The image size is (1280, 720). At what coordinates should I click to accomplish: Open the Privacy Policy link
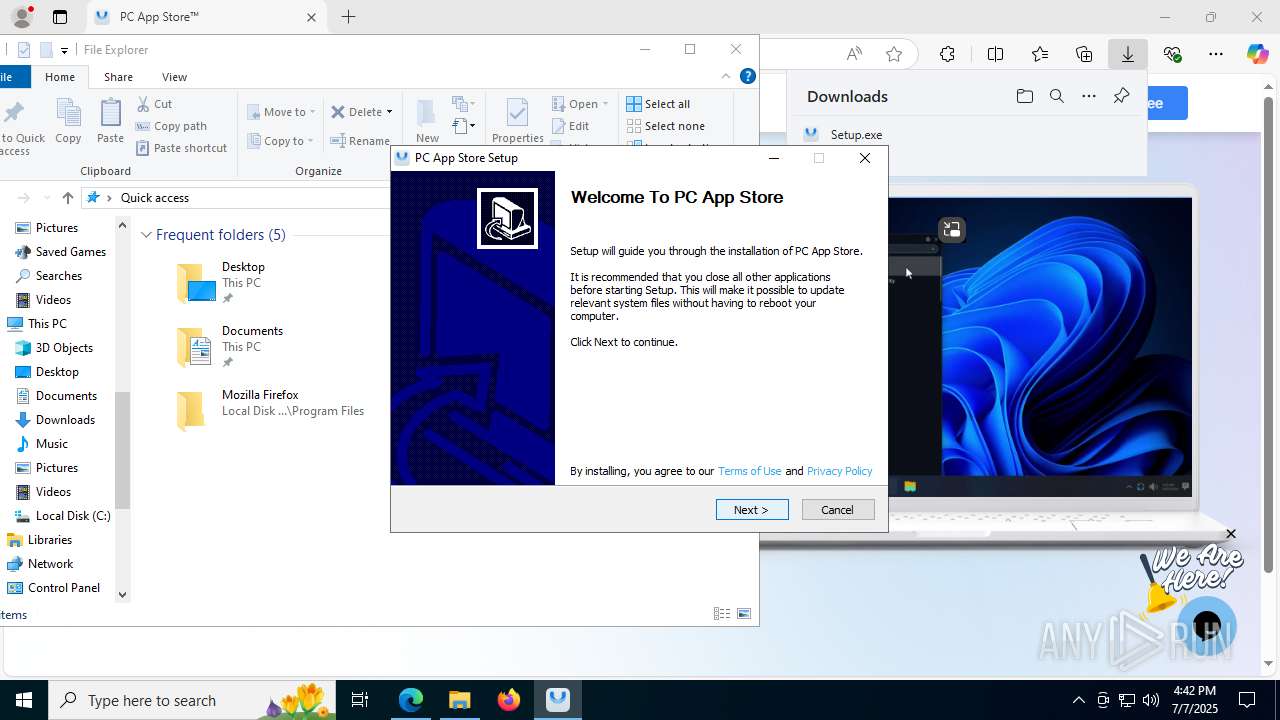(x=839, y=471)
